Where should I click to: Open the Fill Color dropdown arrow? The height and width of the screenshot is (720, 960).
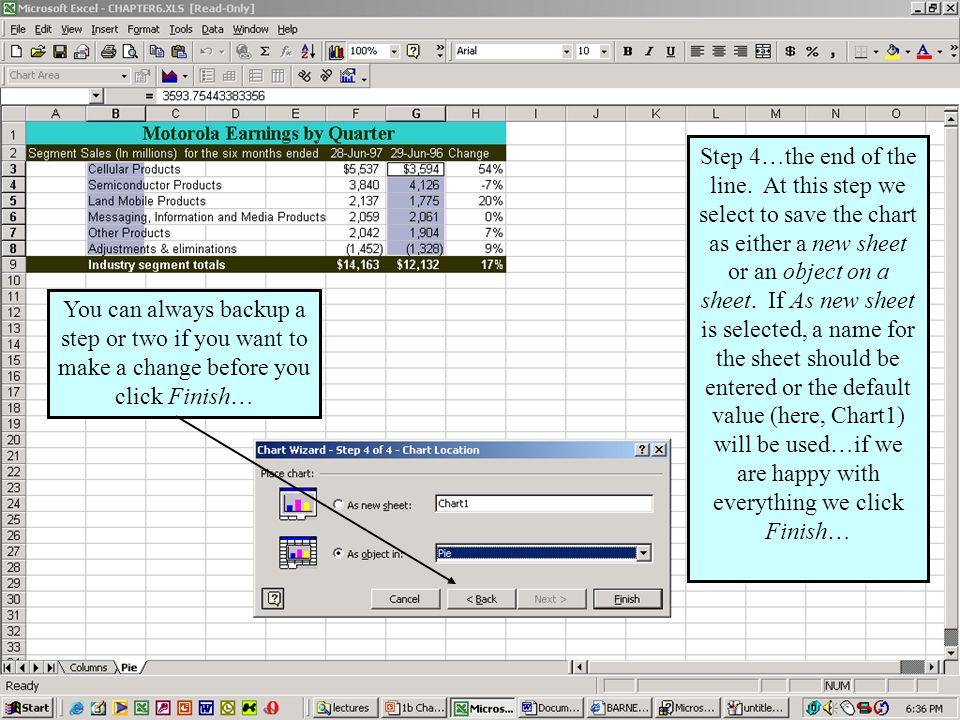[x=907, y=51]
